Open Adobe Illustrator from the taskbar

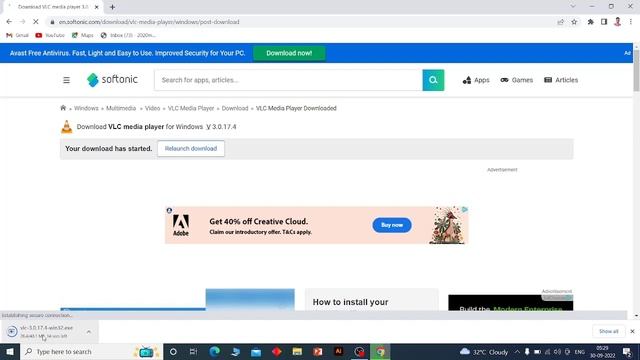click(x=338, y=351)
